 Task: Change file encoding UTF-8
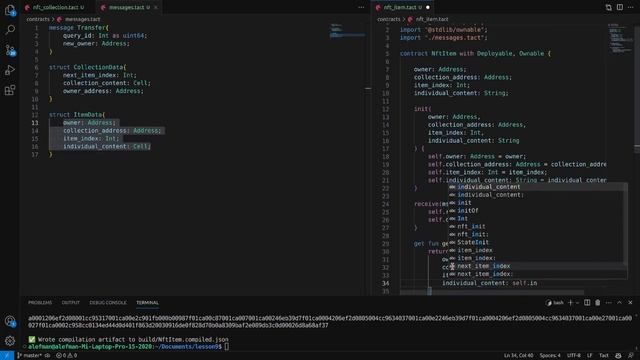pyautogui.click(x=573, y=356)
